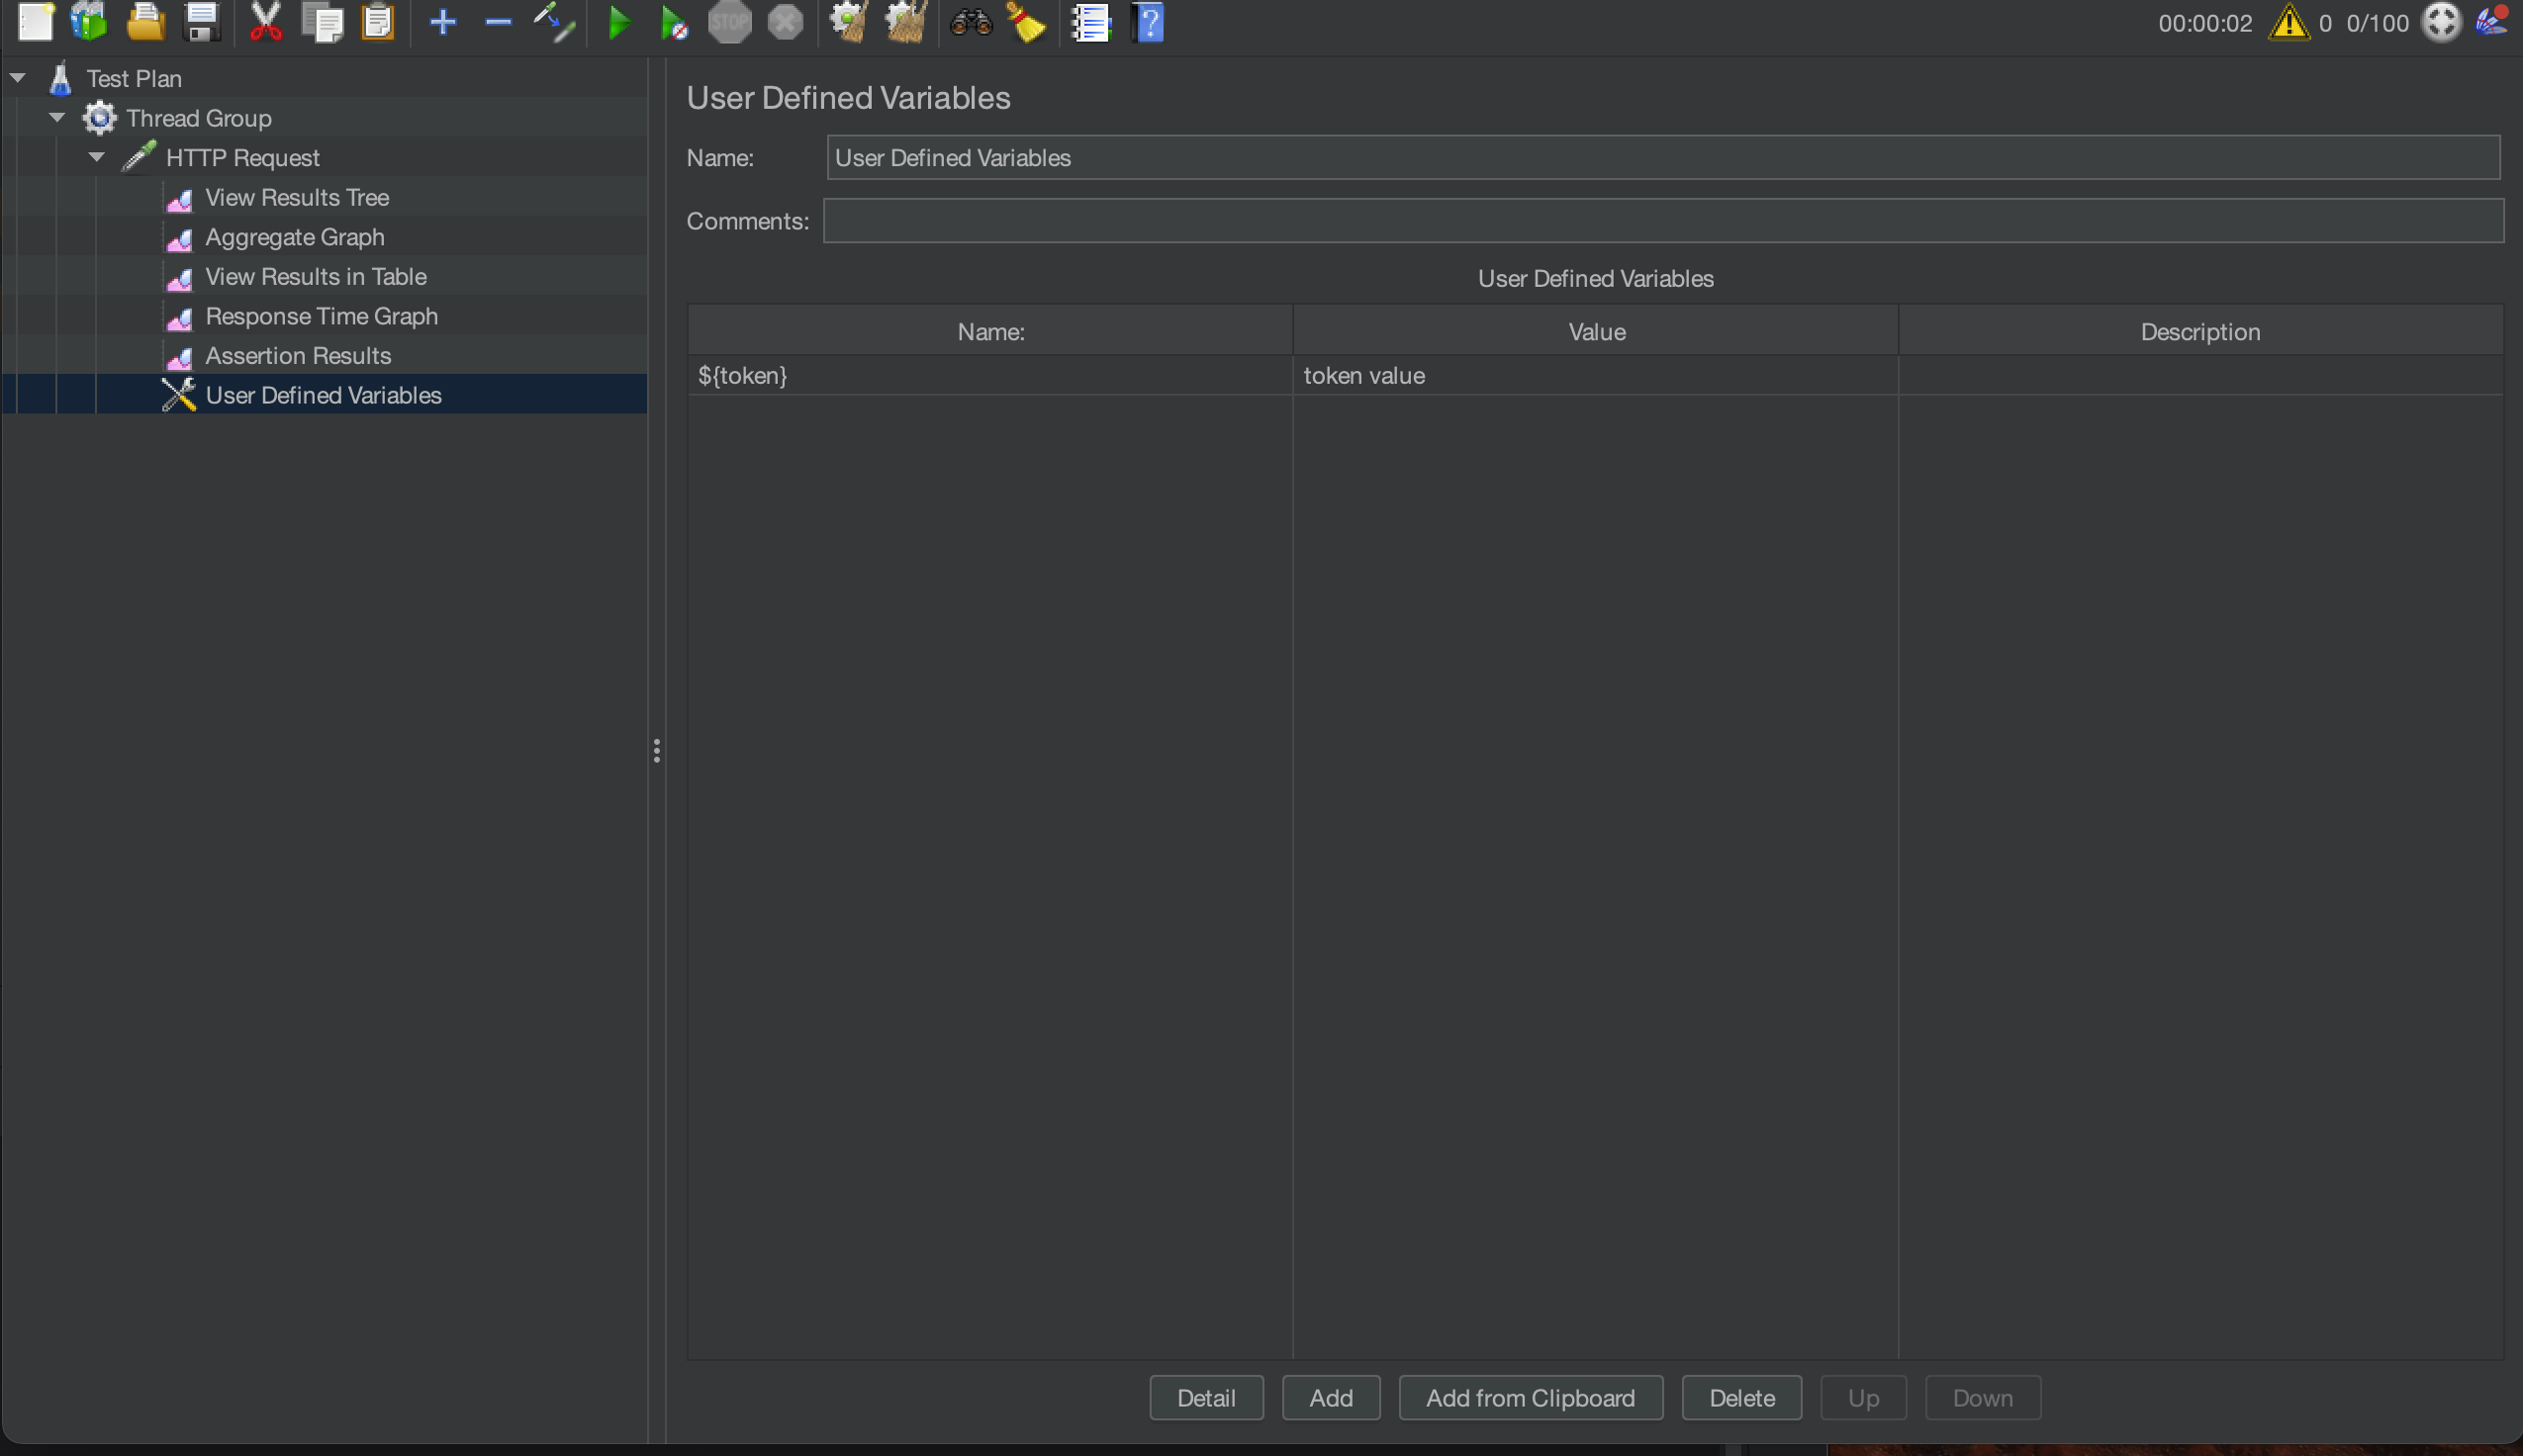Screen dimensions: 2523x1456
Task: Click the Add from Clipboard button
Action: pyautogui.click(x=1529, y=1397)
